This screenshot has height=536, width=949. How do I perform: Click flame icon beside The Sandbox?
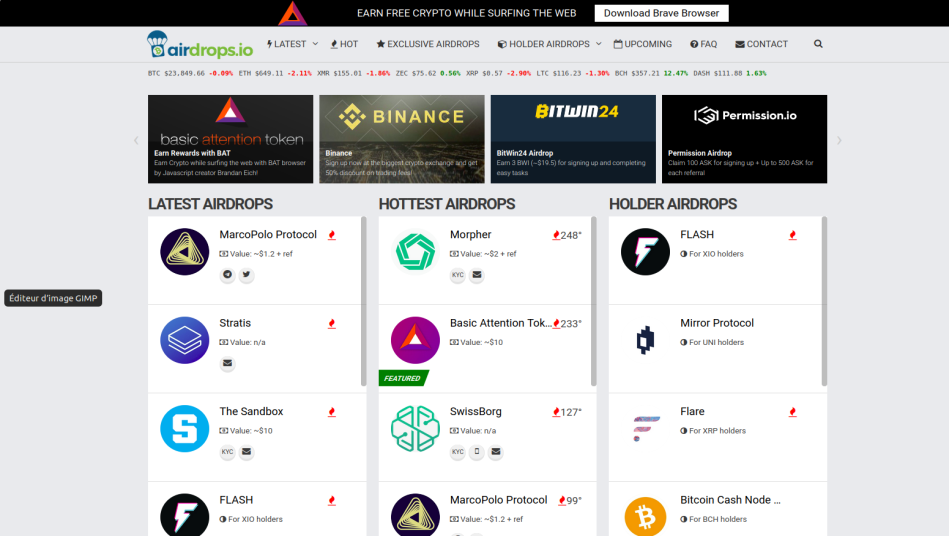(x=332, y=412)
